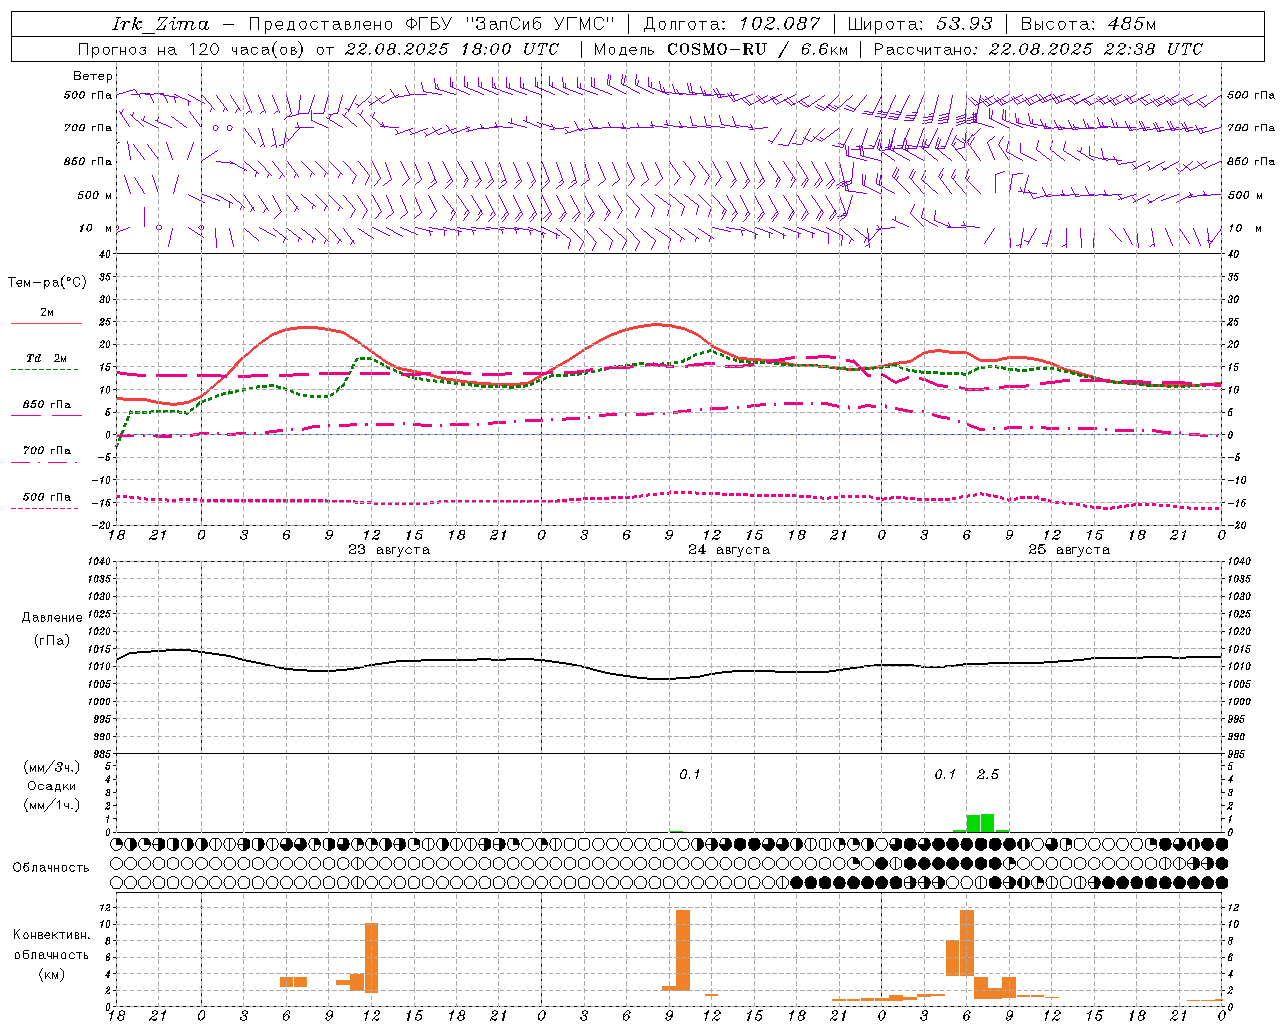Viewport: 1280px width, 1024px height.
Task: Click the Давление pressure panel label
Action: [52, 618]
